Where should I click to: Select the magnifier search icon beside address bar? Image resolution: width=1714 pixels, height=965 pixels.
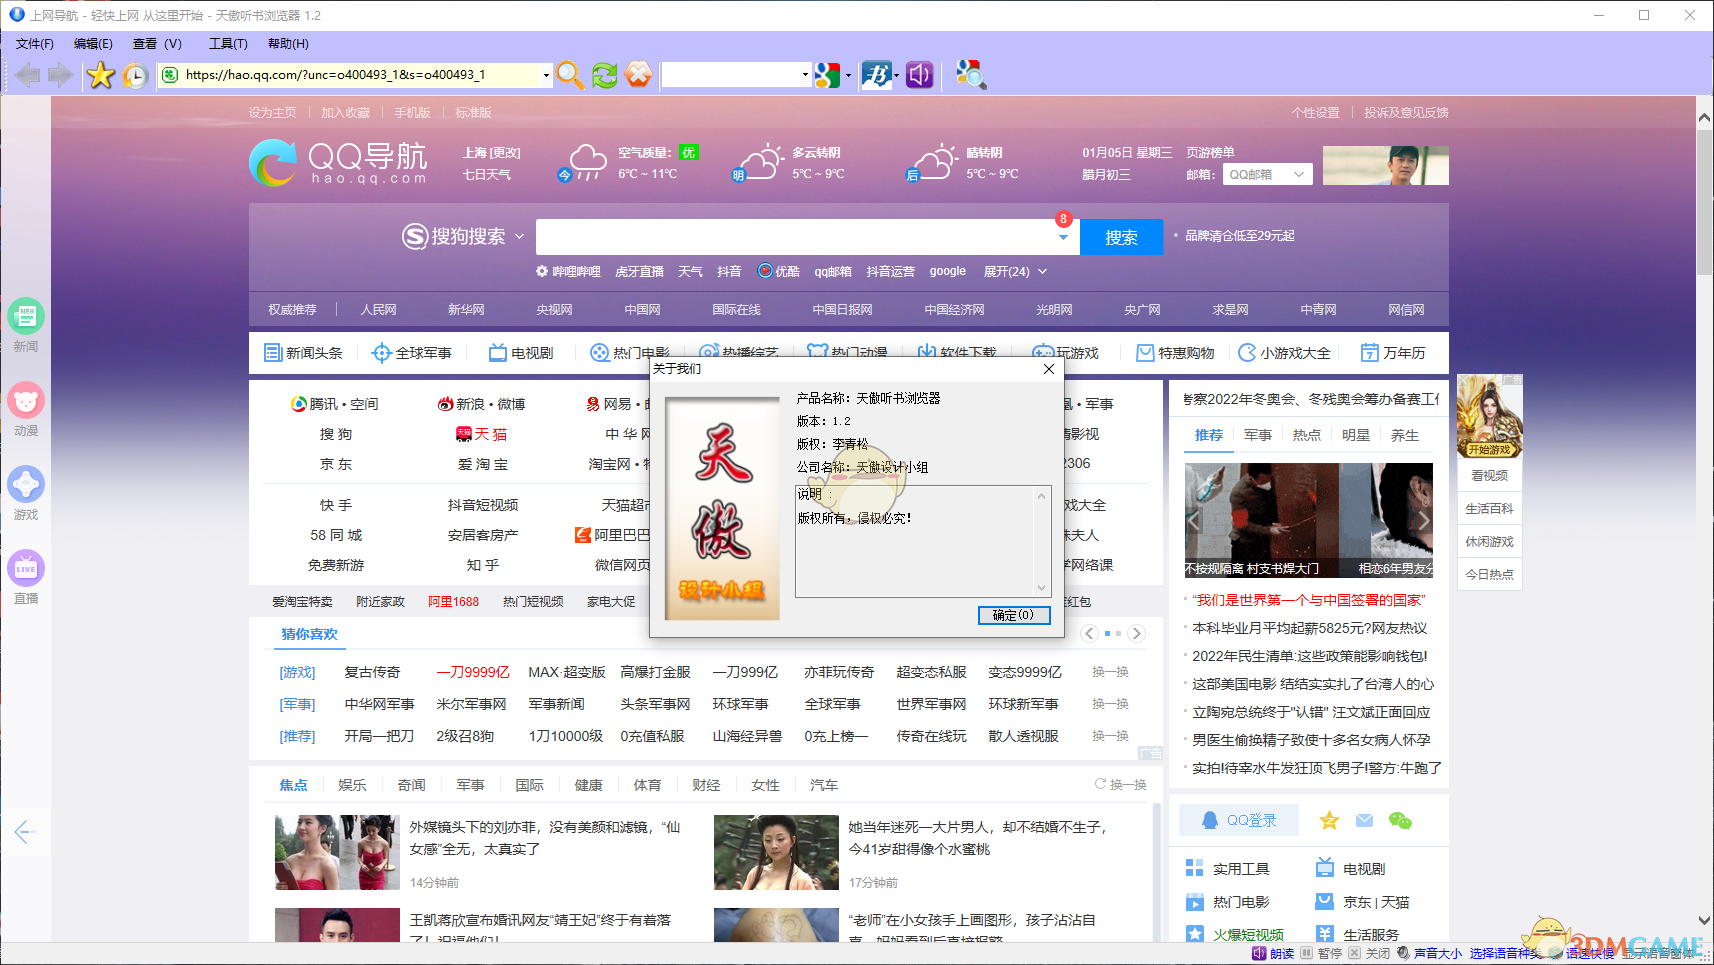pyautogui.click(x=570, y=75)
